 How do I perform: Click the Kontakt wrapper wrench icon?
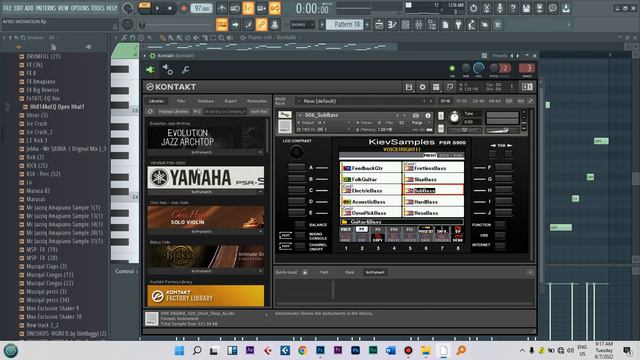pyautogui.click(x=185, y=70)
